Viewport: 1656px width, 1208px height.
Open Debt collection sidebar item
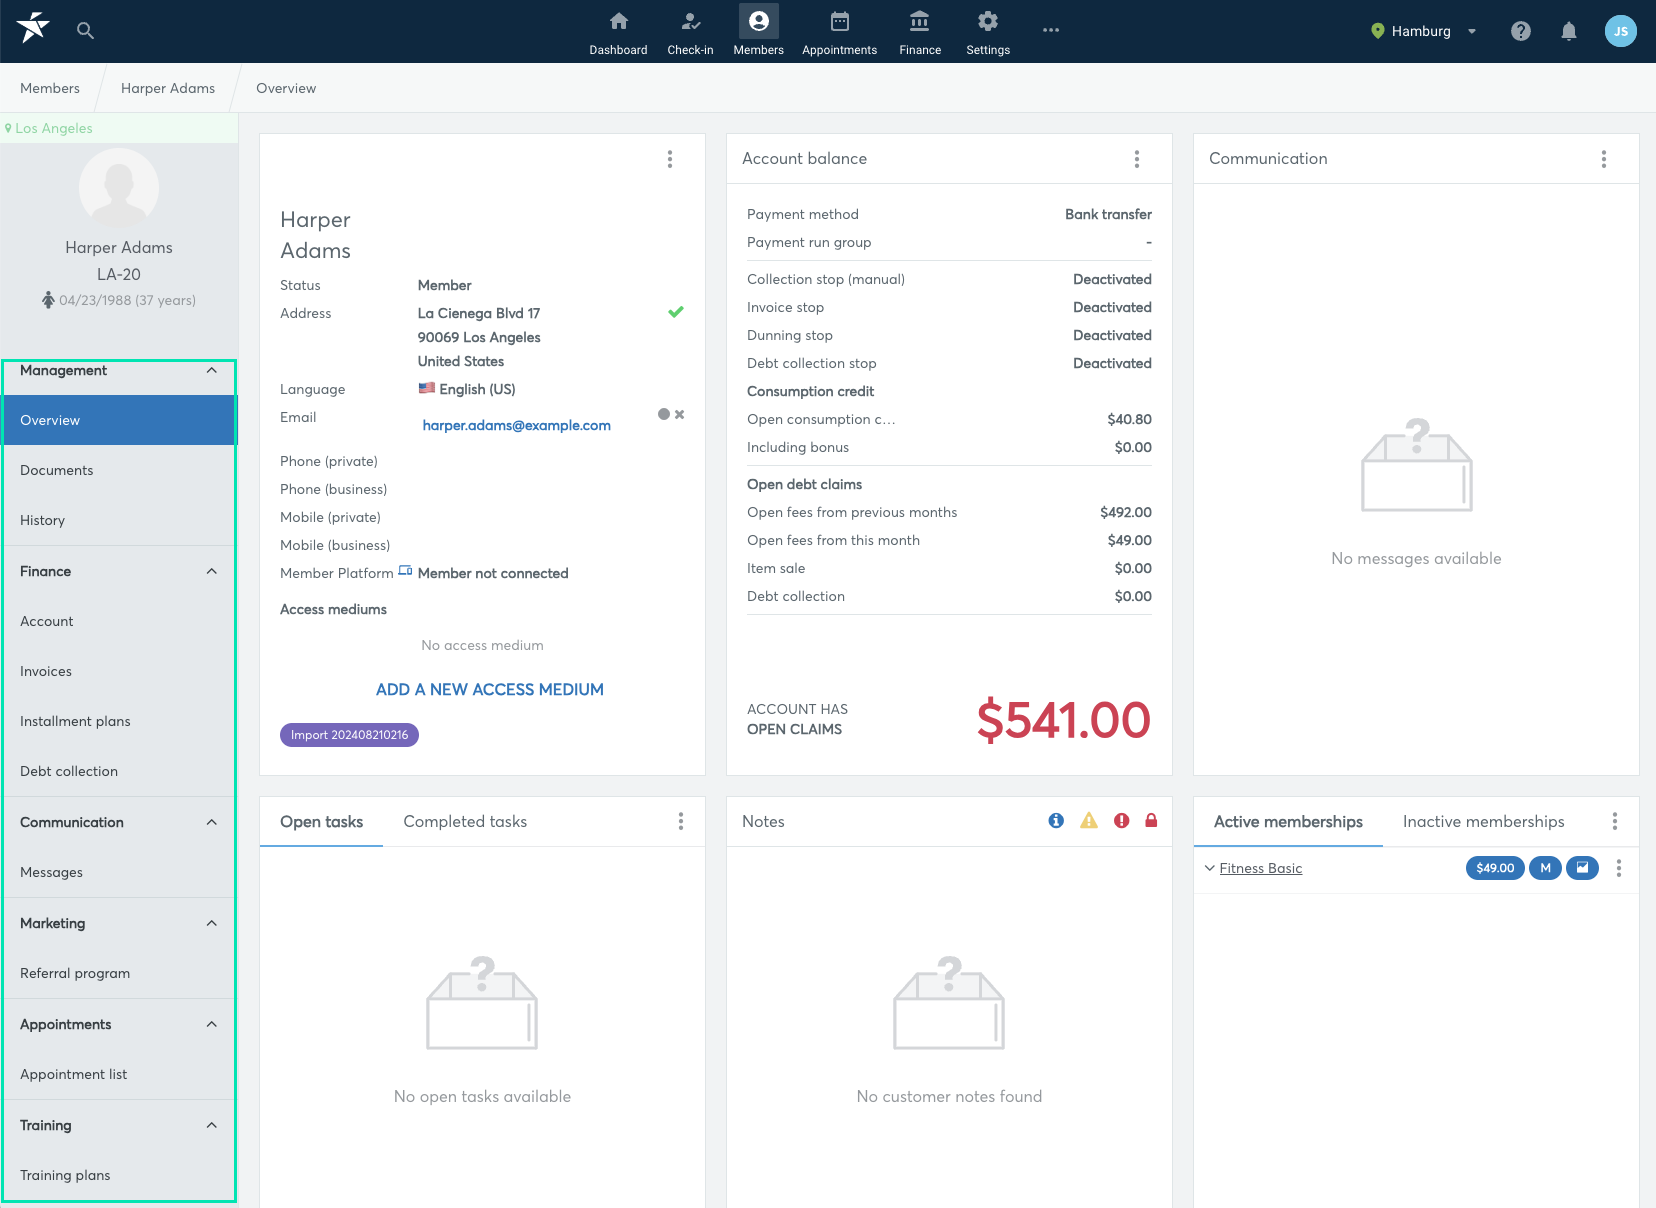click(119, 771)
